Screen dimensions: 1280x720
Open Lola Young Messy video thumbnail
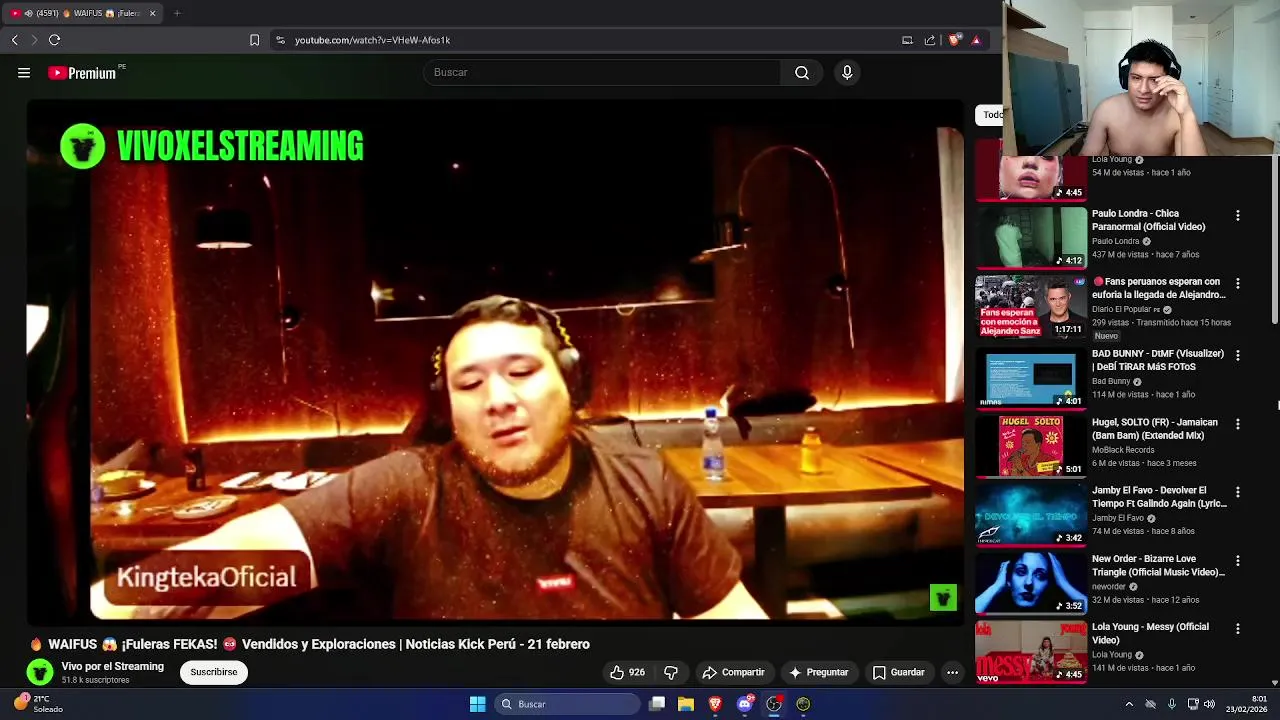click(1030, 651)
